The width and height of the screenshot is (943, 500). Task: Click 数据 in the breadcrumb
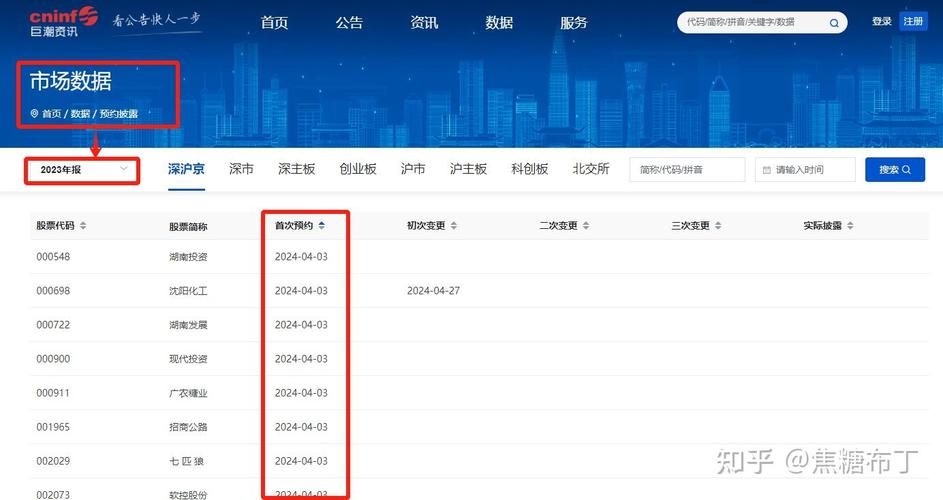click(x=80, y=114)
